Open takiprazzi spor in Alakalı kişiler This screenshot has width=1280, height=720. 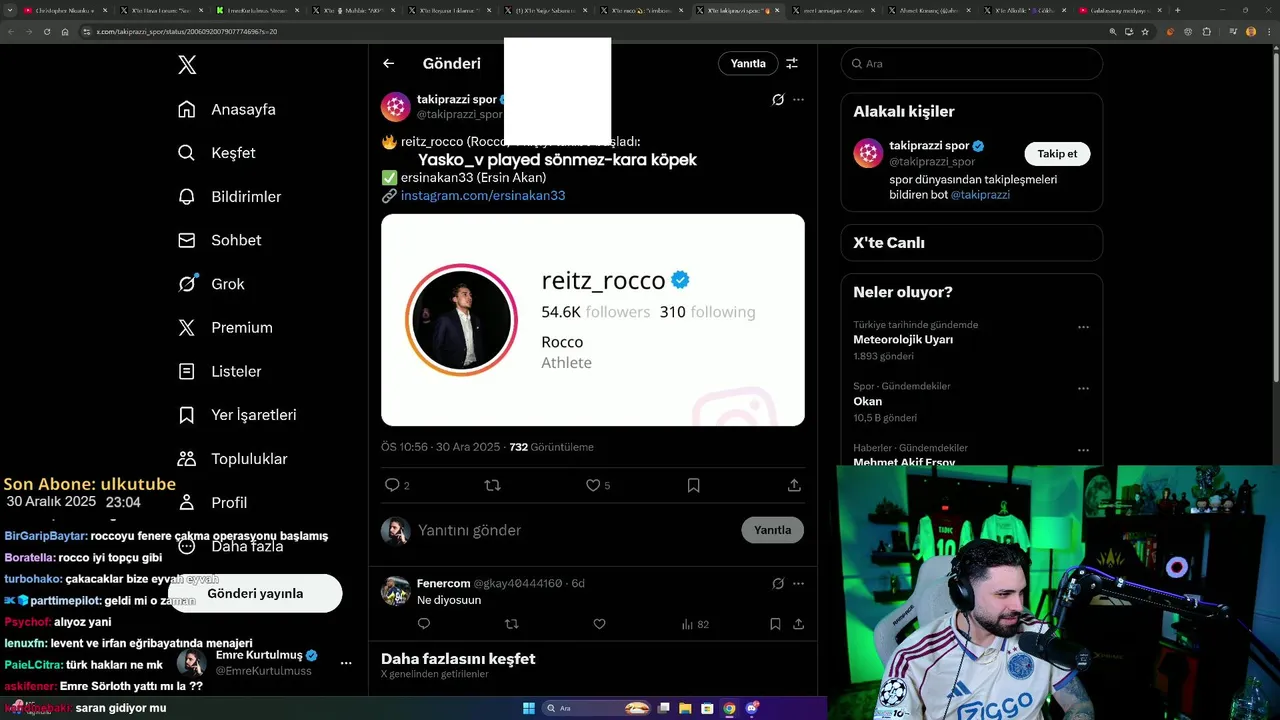point(928,146)
